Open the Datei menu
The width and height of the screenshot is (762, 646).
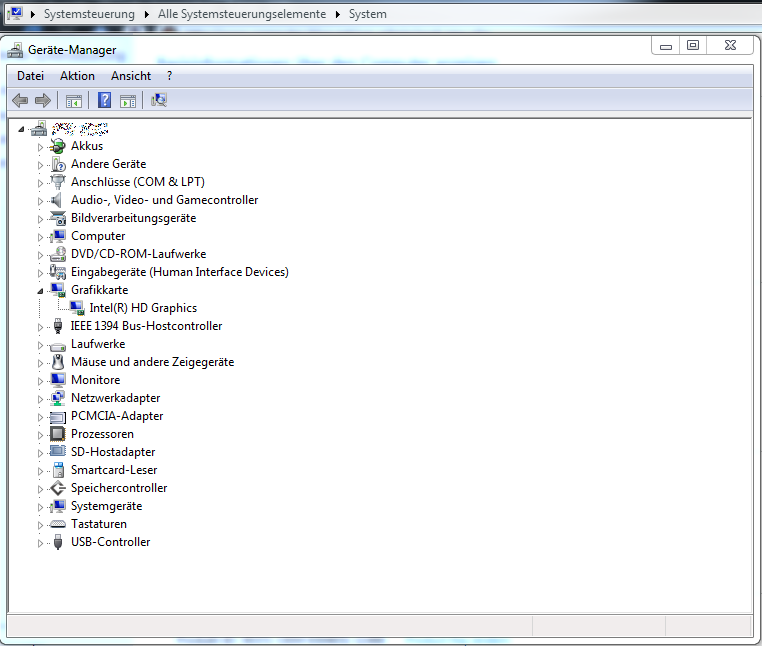tap(31, 76)
